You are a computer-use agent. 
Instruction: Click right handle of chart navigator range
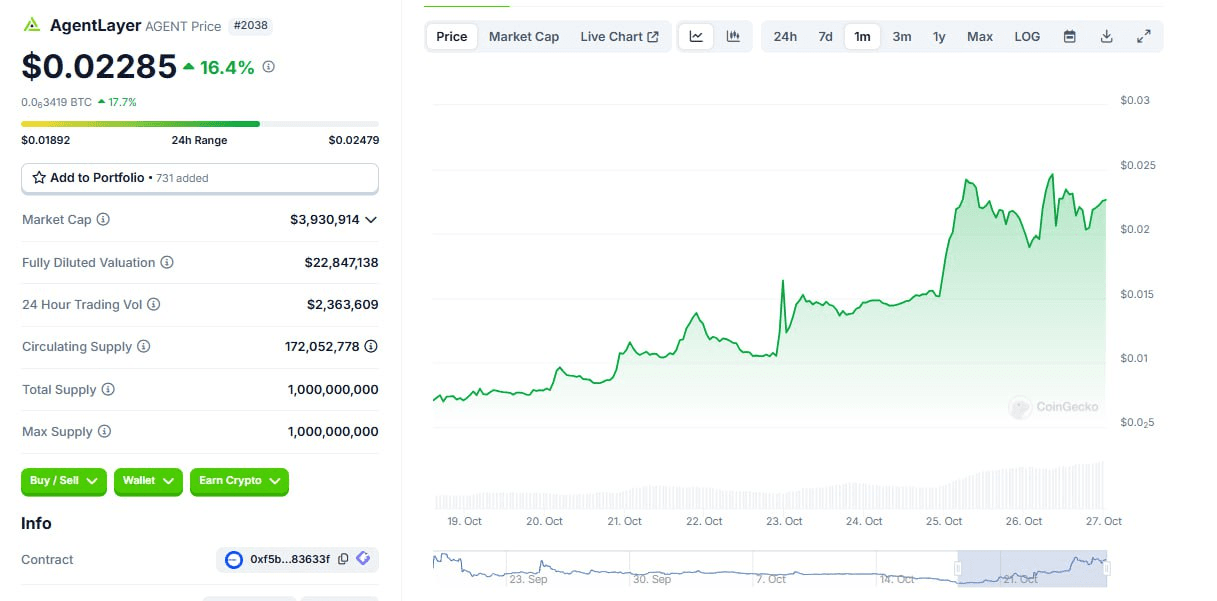1107,569
